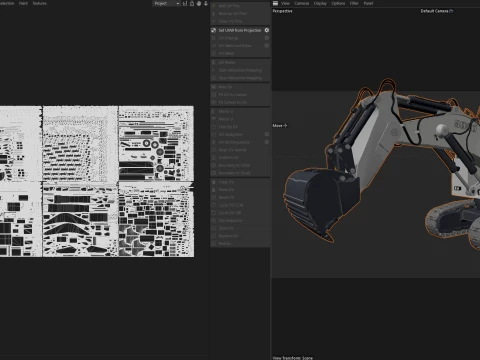Open the Cameras menu in the viewport
Image resolution: width=480 pixels, height=360 pixels.
(x=302, y=3)
